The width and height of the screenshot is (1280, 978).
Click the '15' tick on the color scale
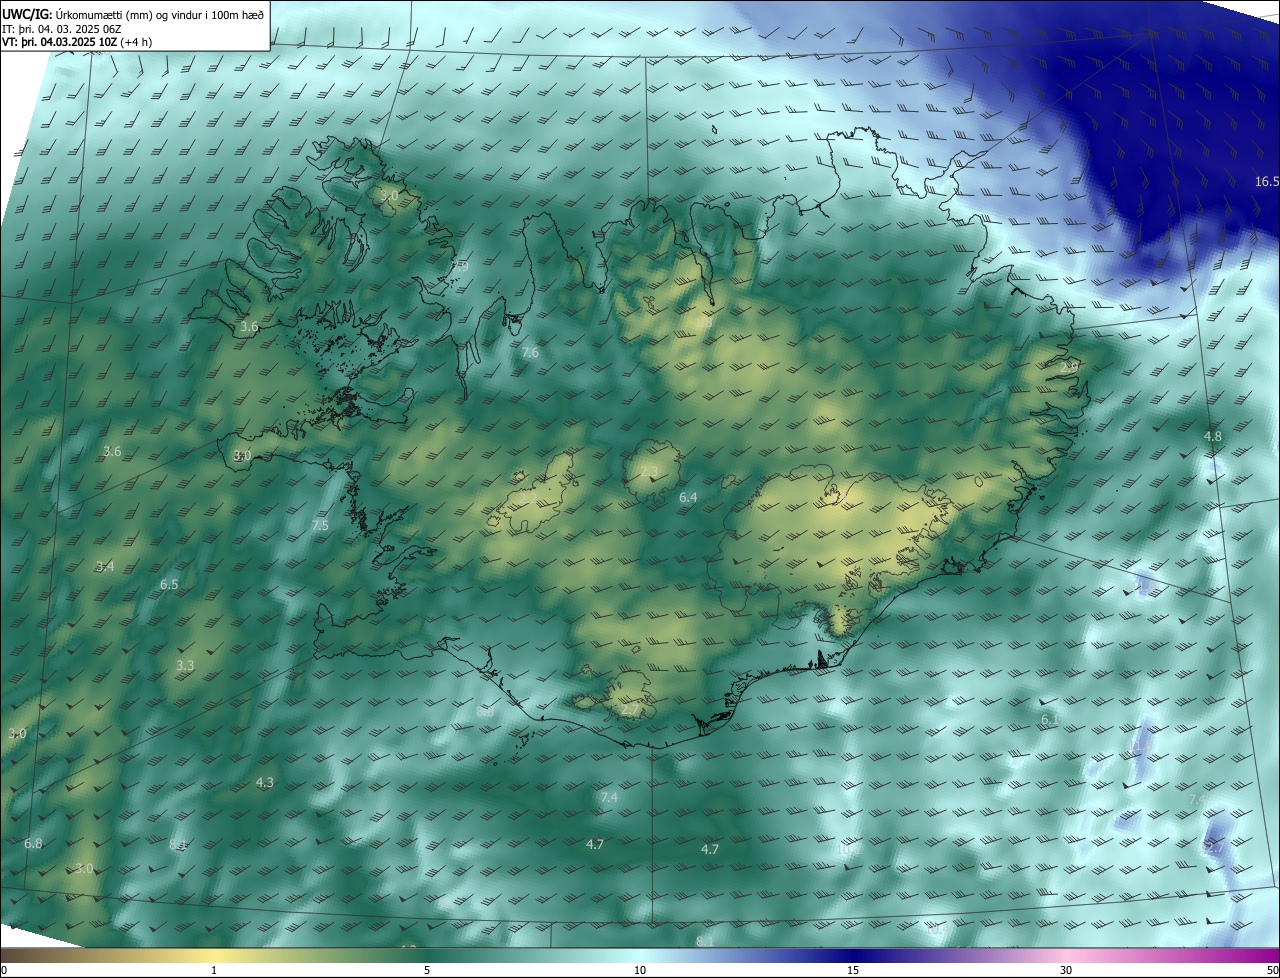pyautogui.click(x=853, y=970)
